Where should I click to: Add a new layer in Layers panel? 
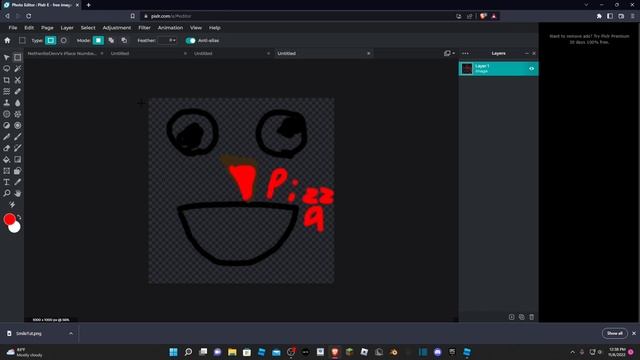[x=511, y=317]
